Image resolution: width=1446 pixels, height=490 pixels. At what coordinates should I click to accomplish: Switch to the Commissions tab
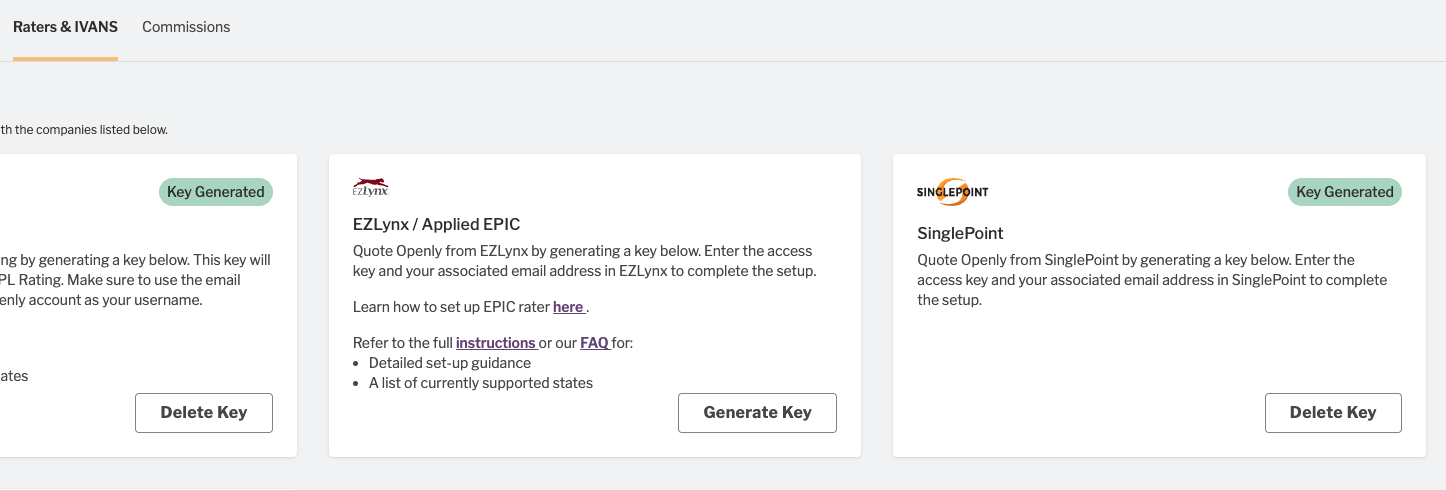[186, 27]
